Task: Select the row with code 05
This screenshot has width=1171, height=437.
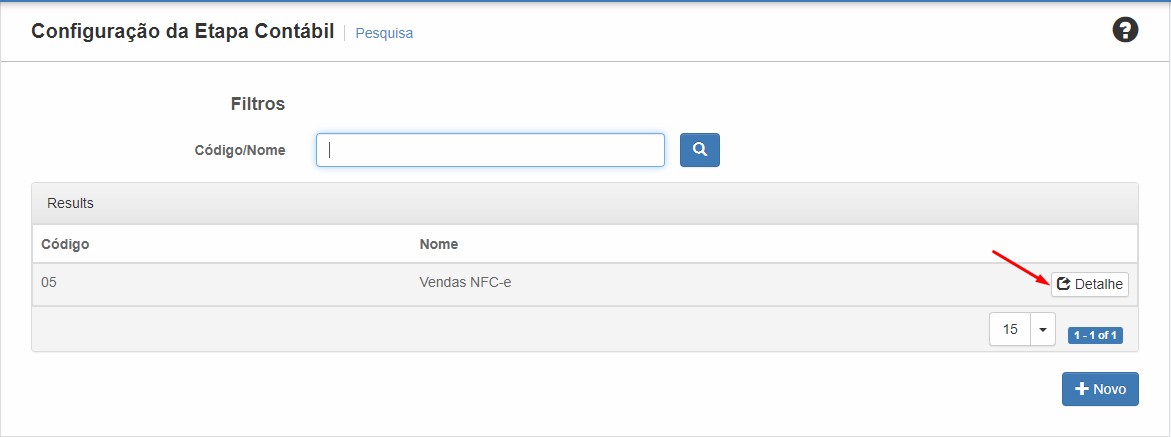Action: (x=49, y=283)
